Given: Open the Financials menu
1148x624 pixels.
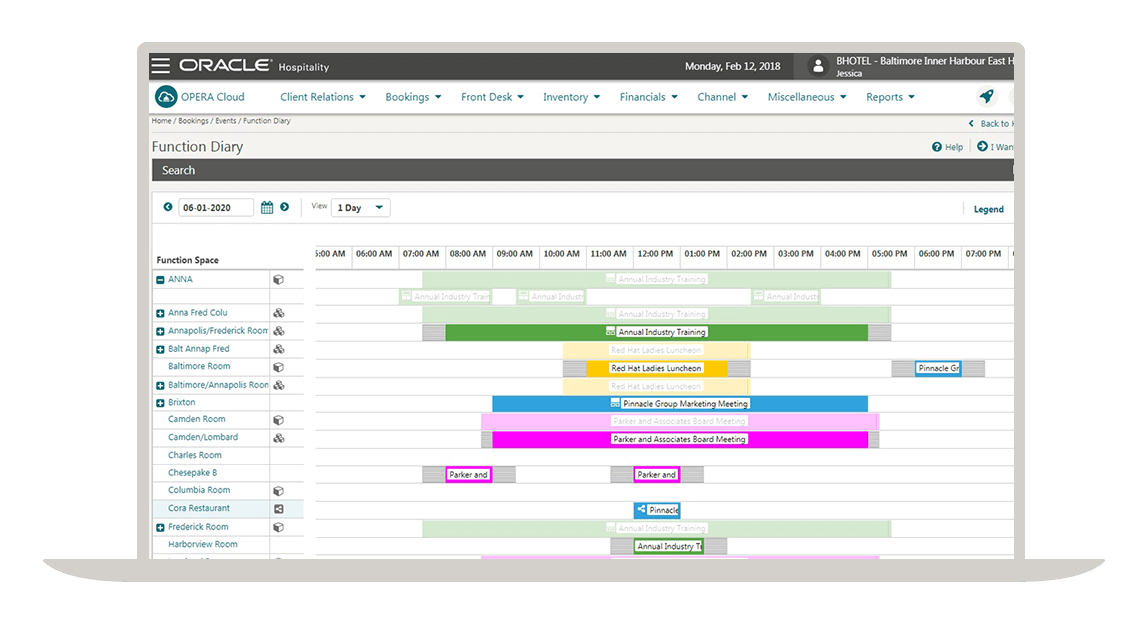Looking at the screenshot, I should point(648,97).
